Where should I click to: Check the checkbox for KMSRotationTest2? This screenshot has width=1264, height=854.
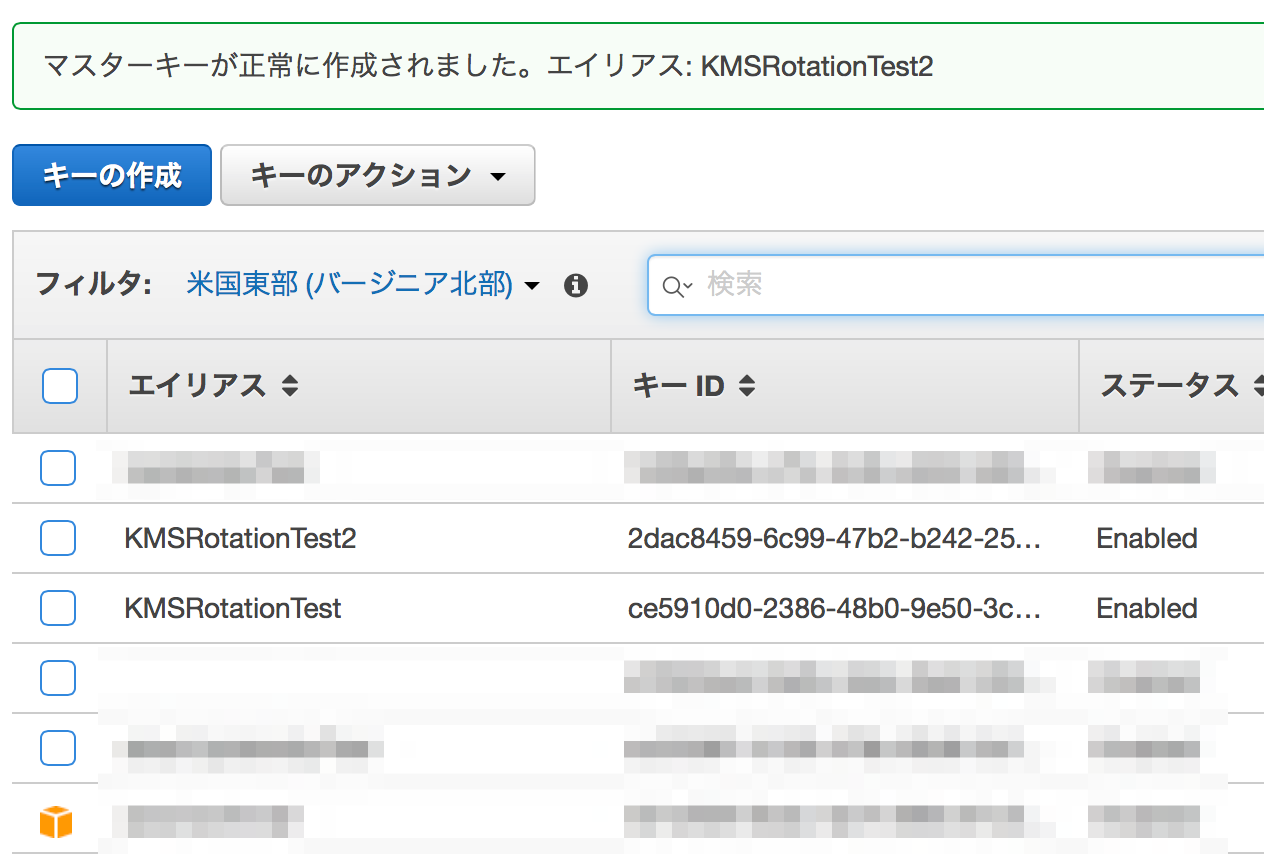[x=59, y=538]
